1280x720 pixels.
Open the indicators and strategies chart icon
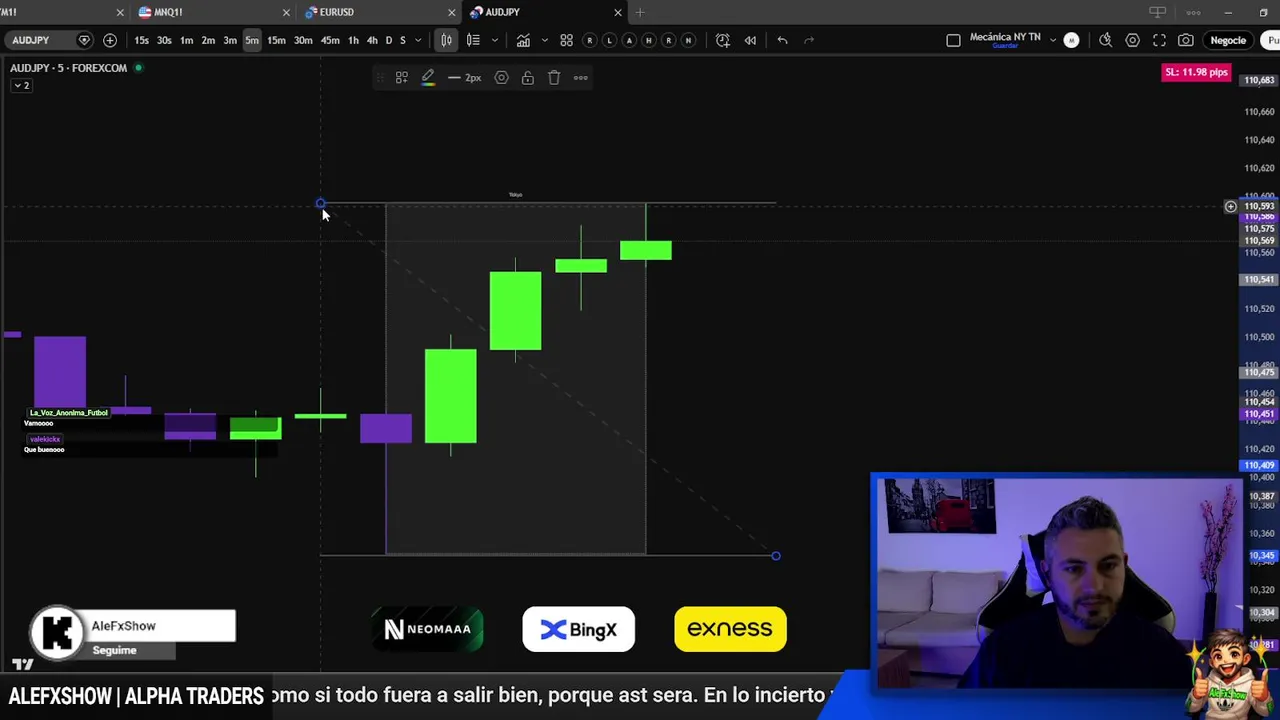point(523,40)
